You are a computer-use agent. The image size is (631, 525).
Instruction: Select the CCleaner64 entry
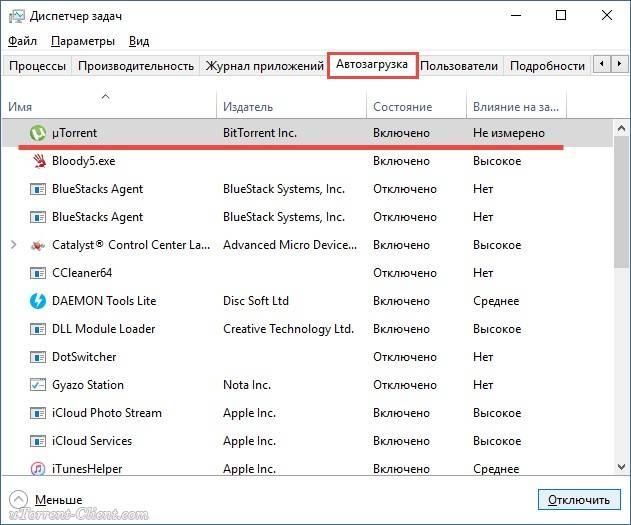(x=82, y=273)
